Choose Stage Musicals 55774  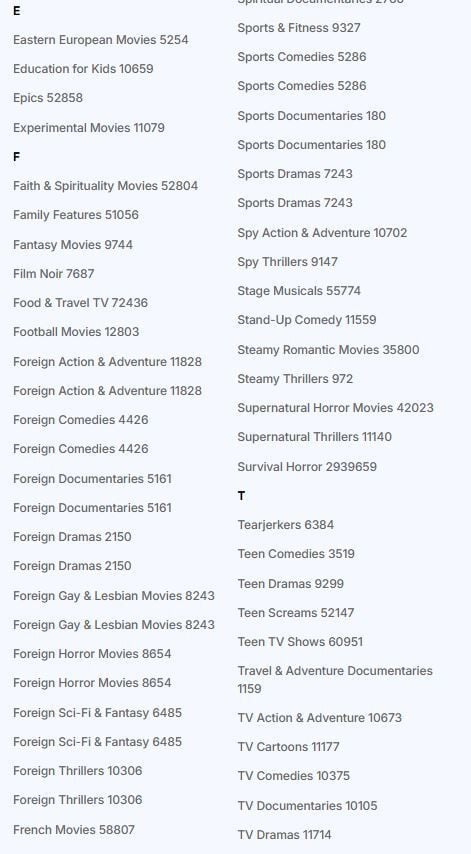point(299,290)
